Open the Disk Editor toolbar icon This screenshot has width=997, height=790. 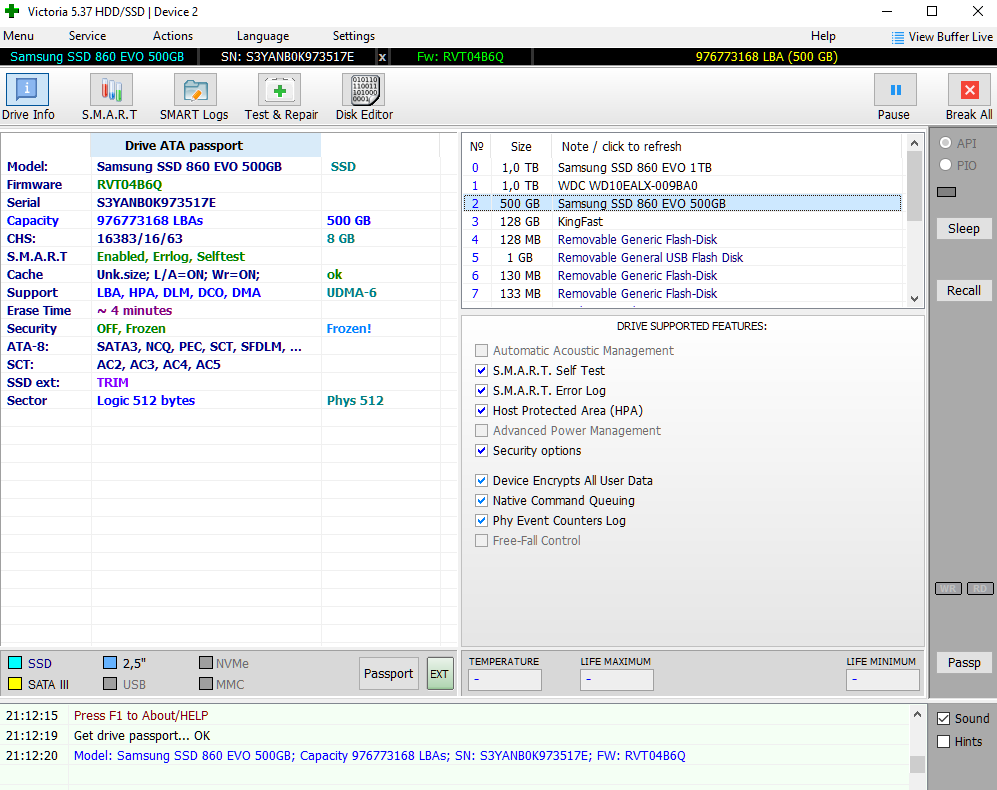(x=364, y=90)
